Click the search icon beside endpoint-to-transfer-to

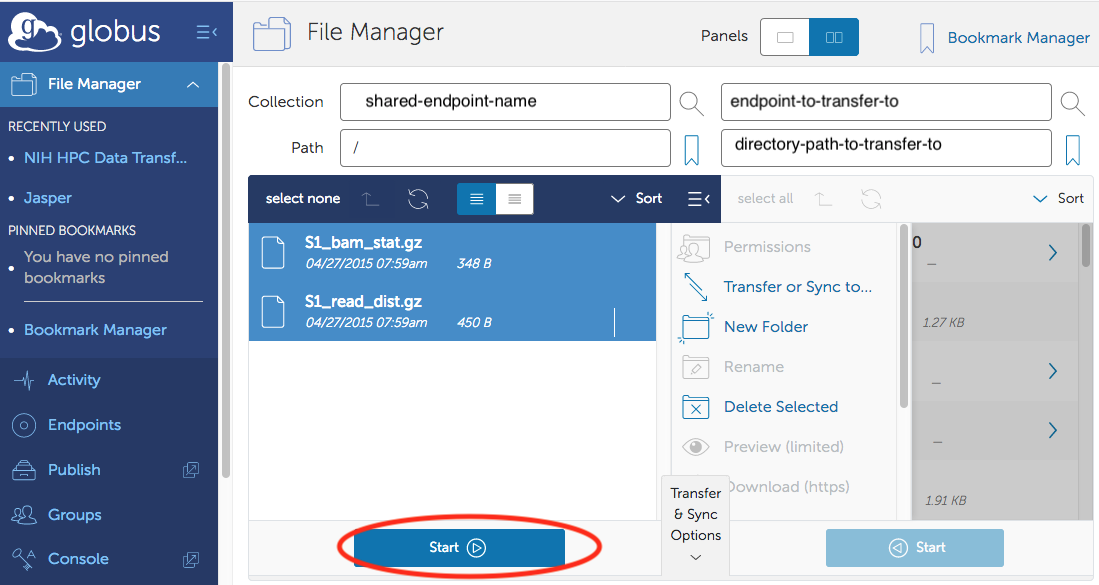1072,103
